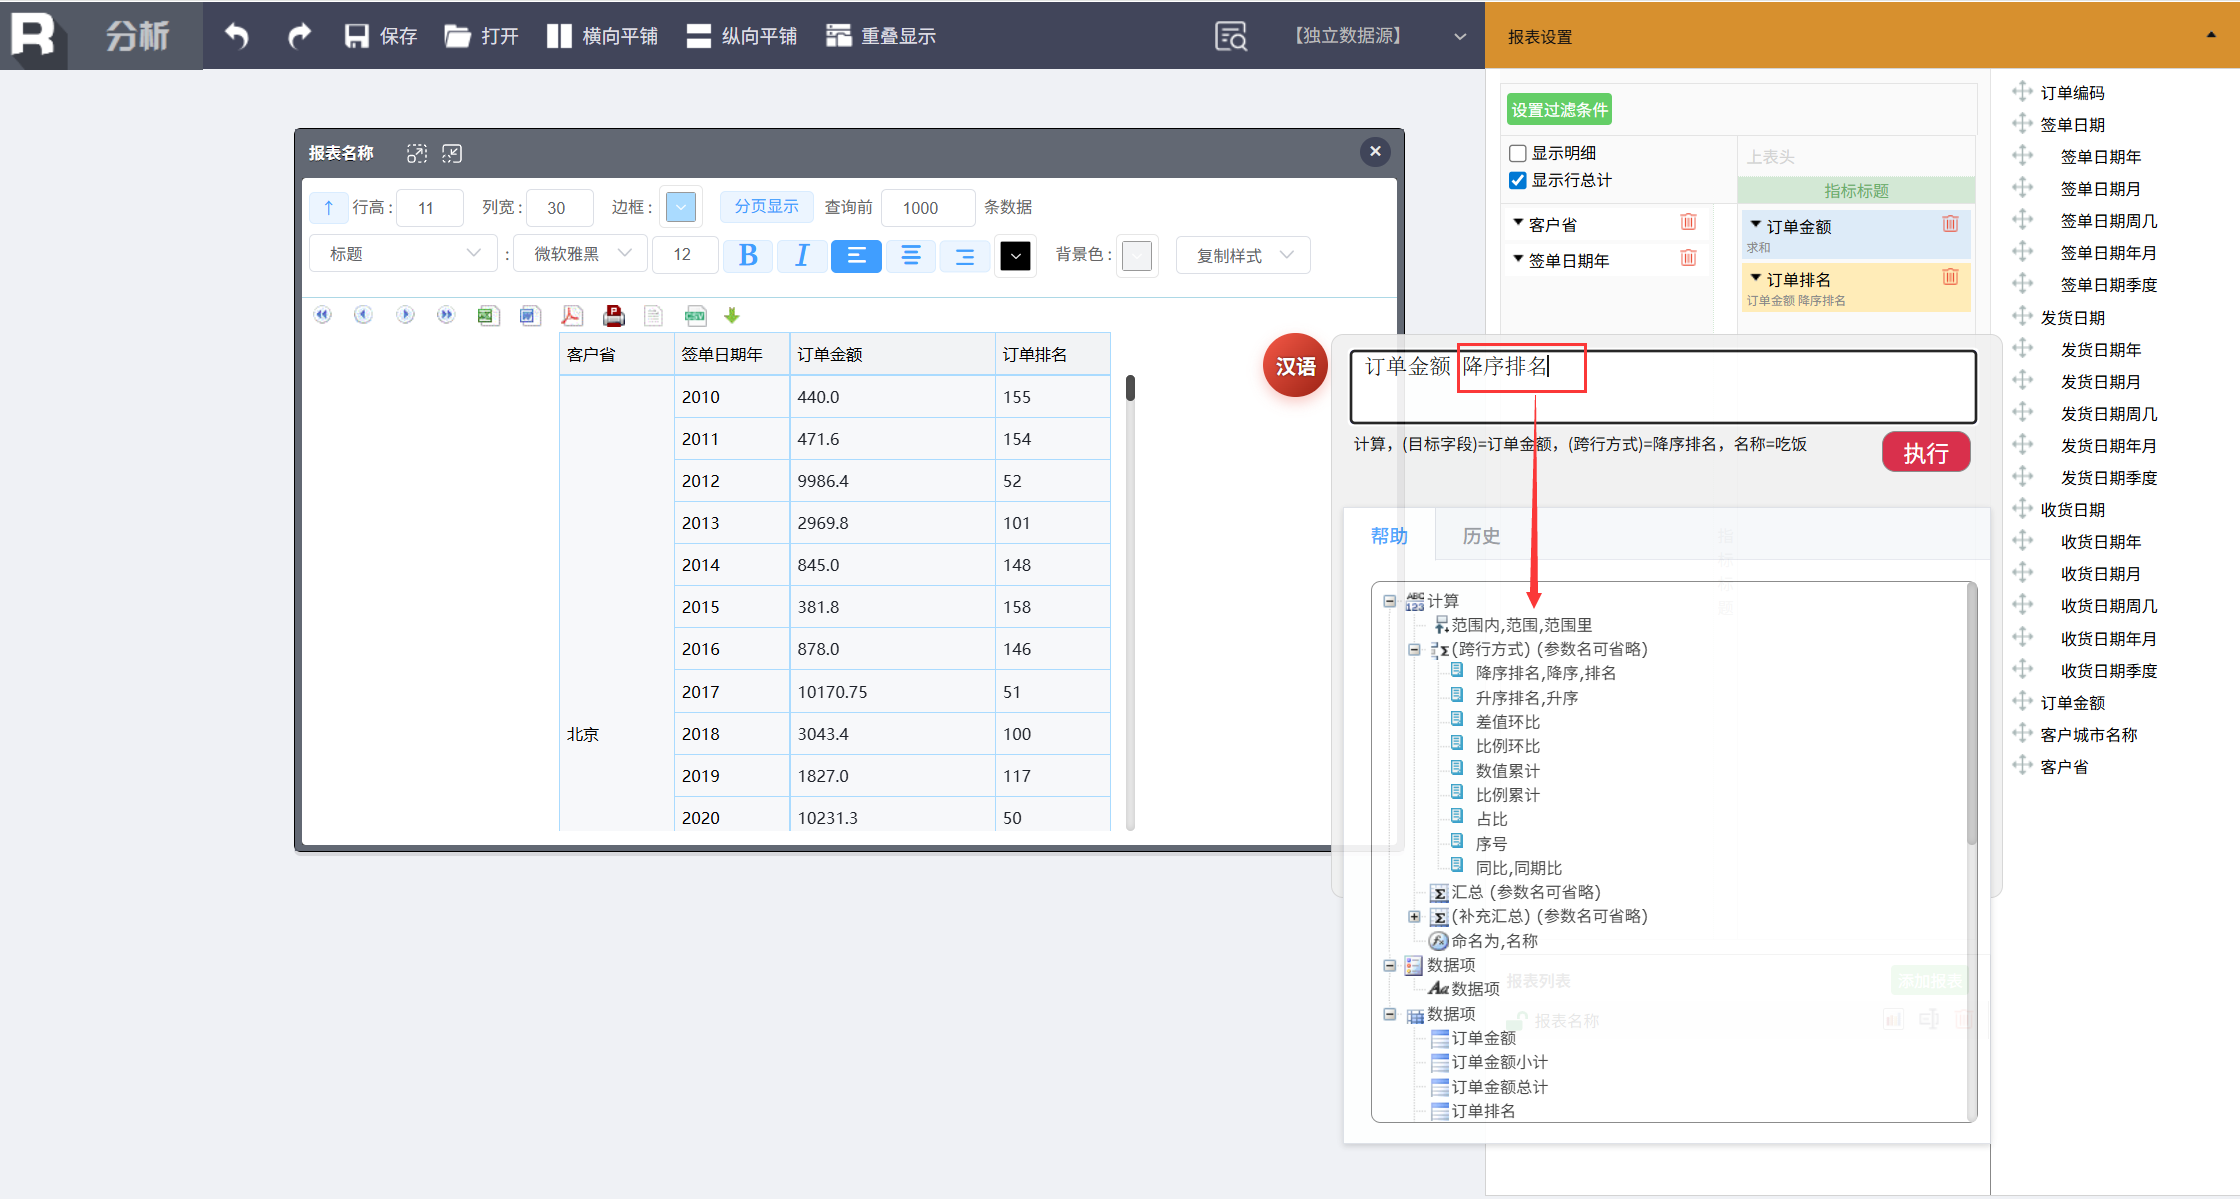
Task: Apply bold formatting with B button
Action: point(748,256)
